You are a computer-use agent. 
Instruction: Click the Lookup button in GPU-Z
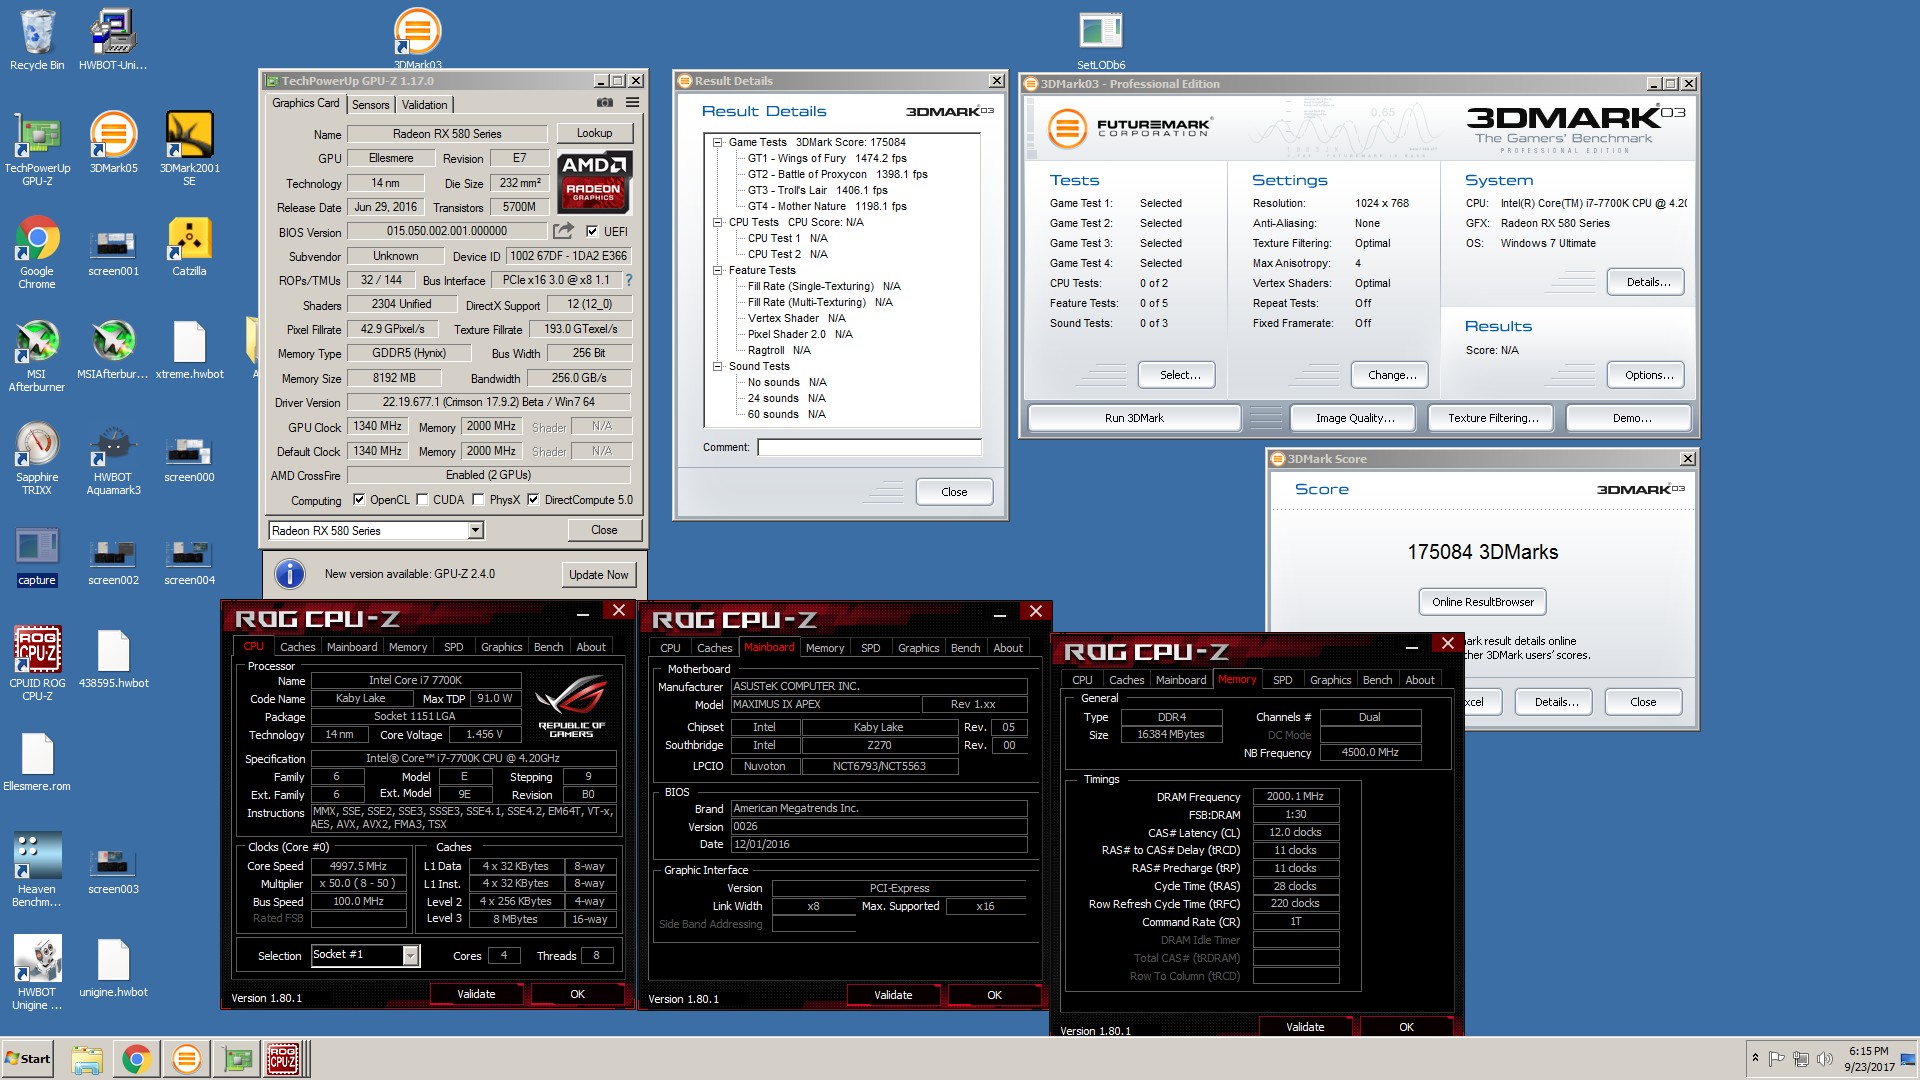[594, 133]
